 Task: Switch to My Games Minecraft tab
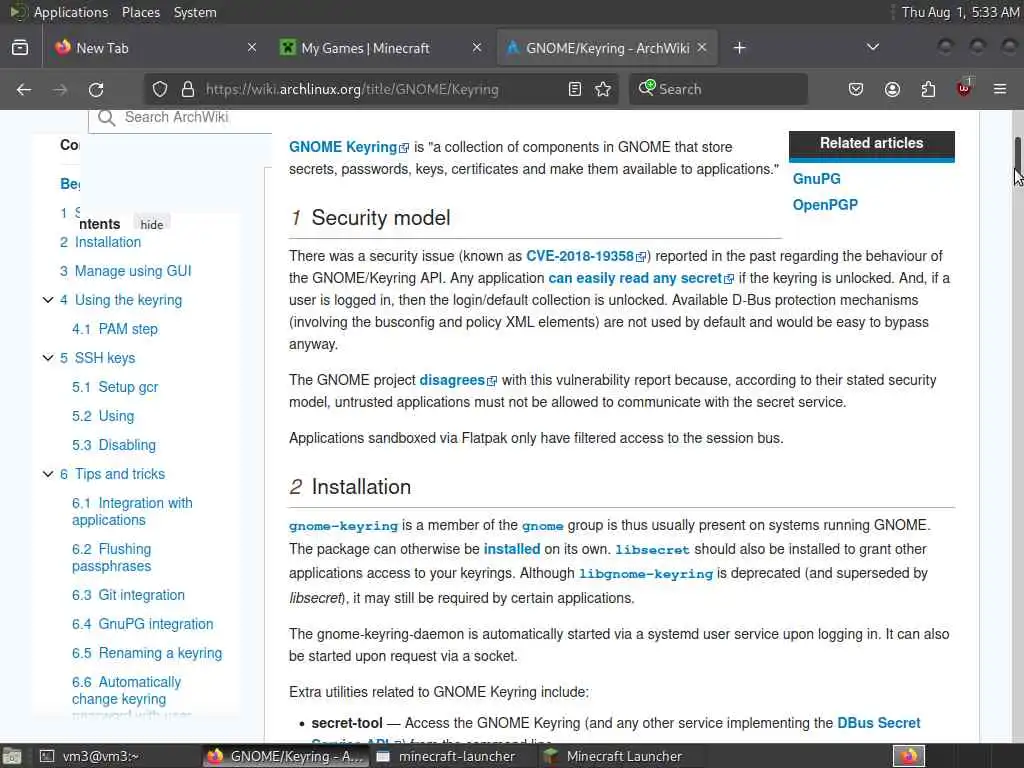coord(381,48)
